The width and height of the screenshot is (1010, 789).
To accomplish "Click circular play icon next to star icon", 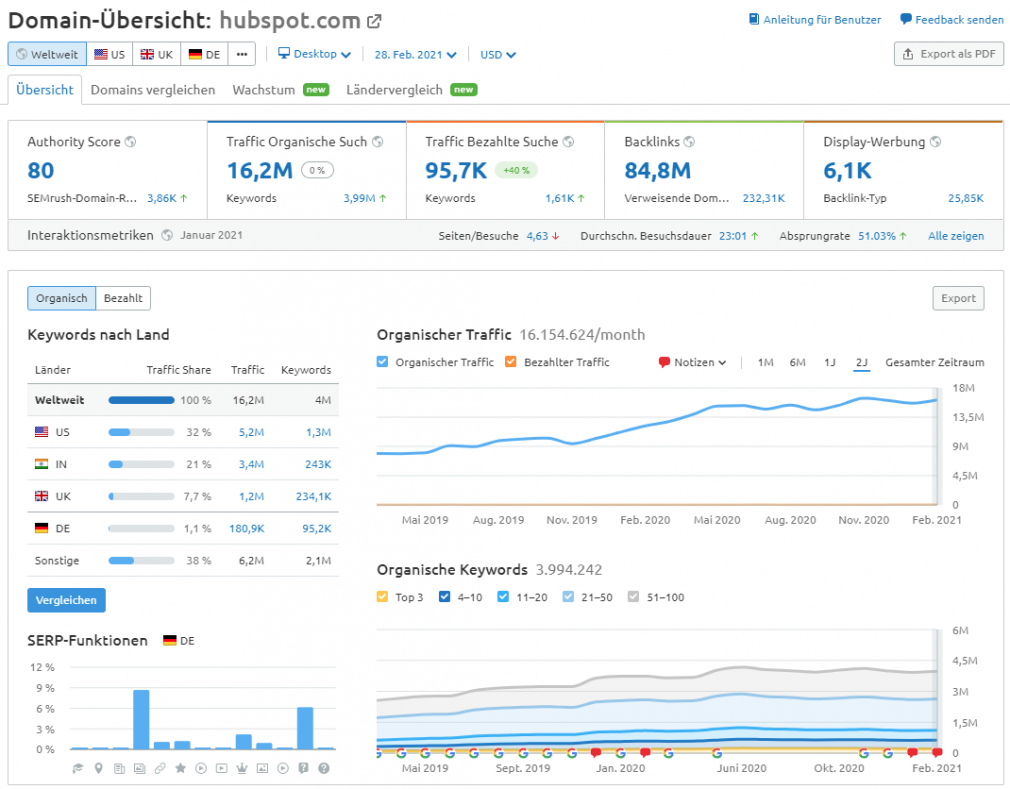I will pyautogui.click(x=201, y=768).
